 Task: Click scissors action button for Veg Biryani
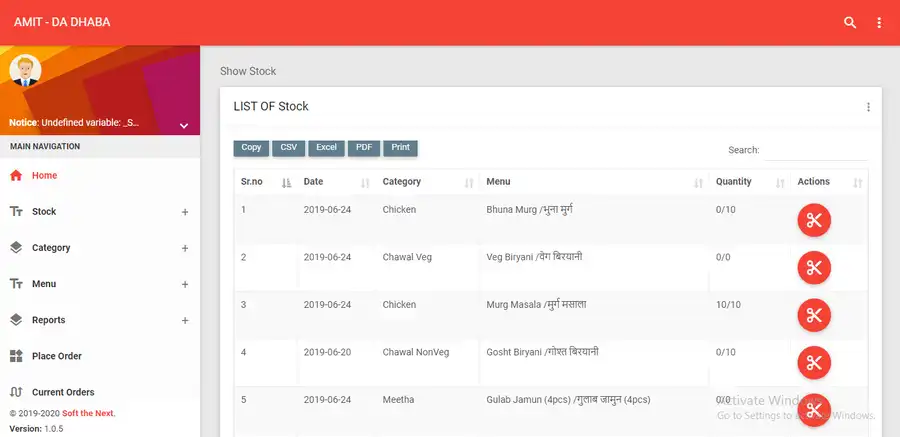[x=814, y=267]
